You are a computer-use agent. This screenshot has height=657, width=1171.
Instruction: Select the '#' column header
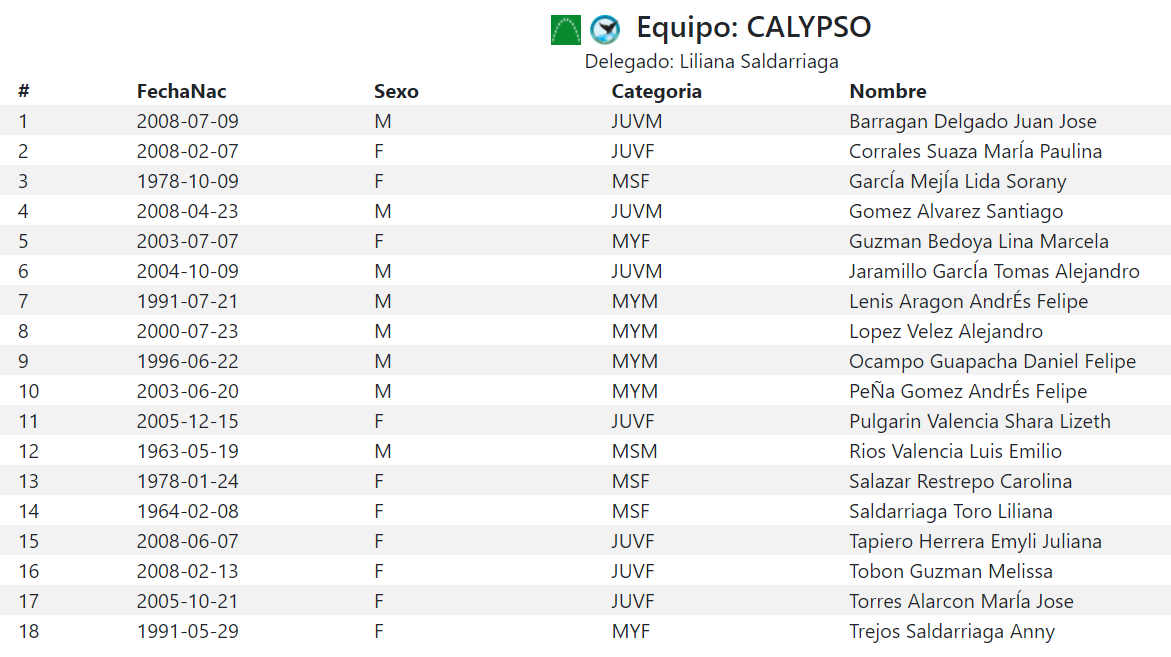click(24, 92)
